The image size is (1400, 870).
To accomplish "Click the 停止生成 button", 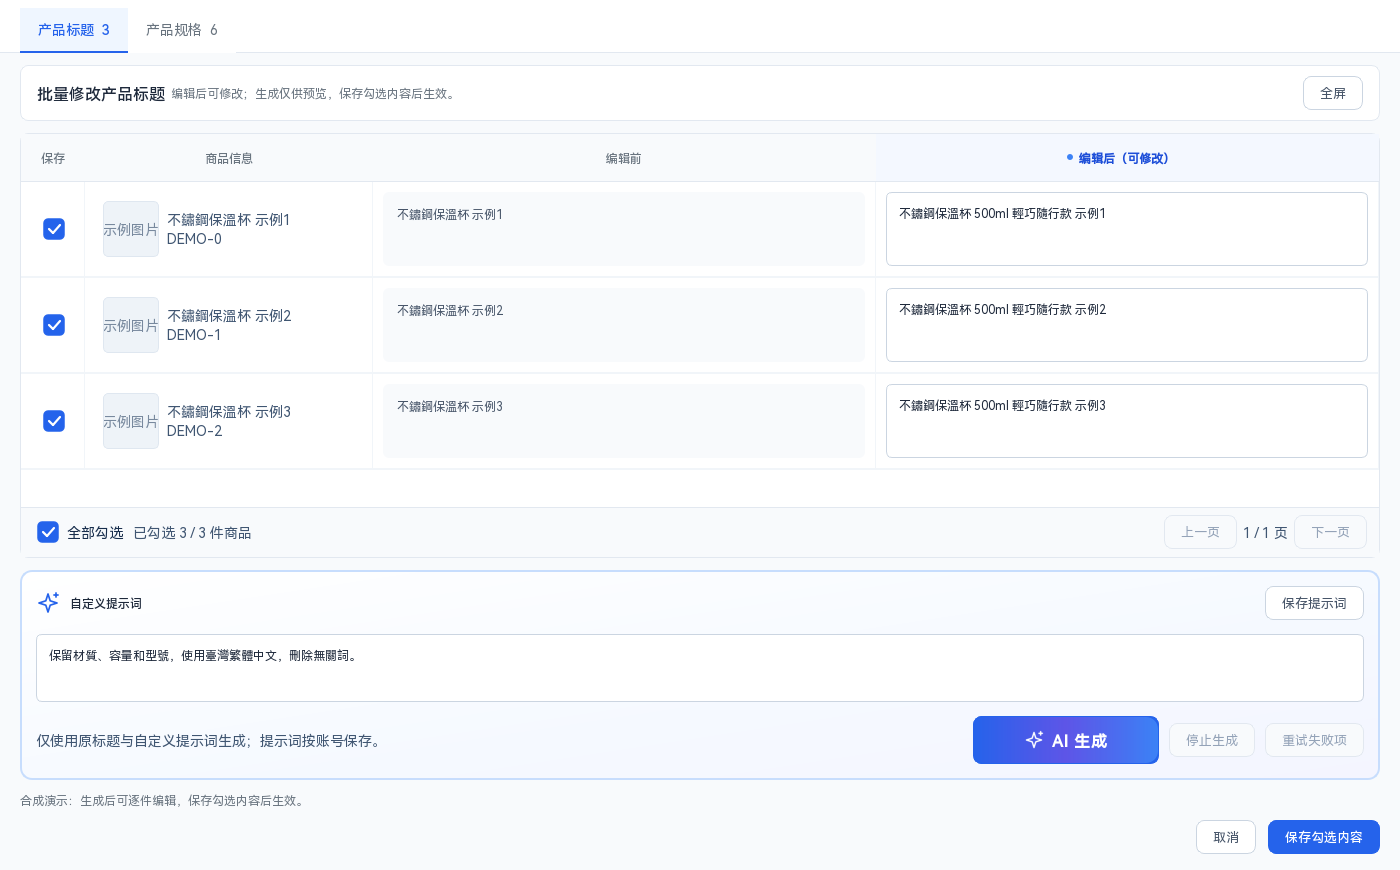I will click(1212, 740).
